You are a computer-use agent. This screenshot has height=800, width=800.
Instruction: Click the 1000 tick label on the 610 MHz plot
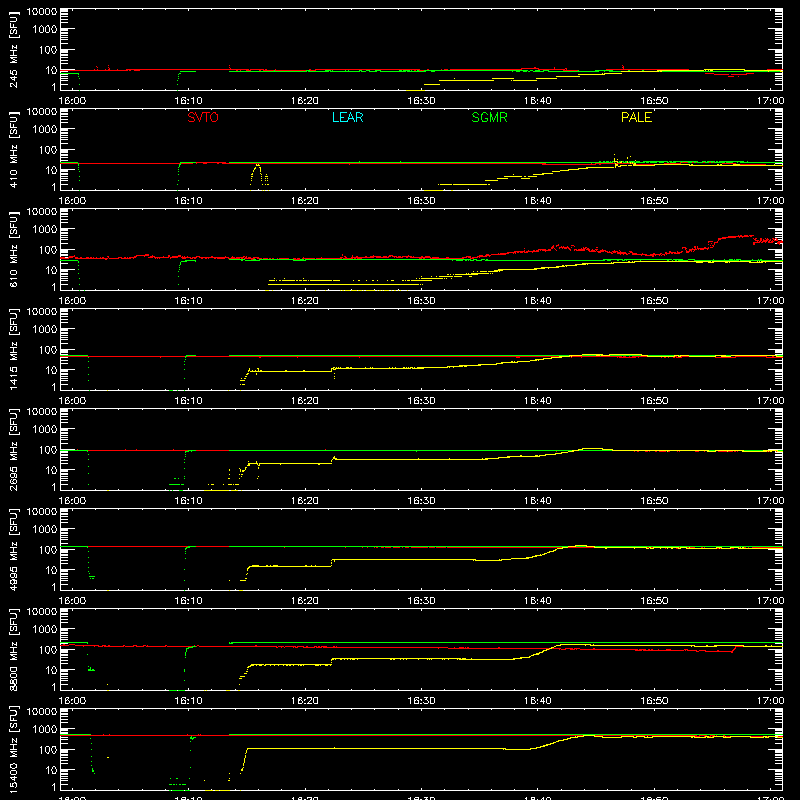tap(45, 230)
